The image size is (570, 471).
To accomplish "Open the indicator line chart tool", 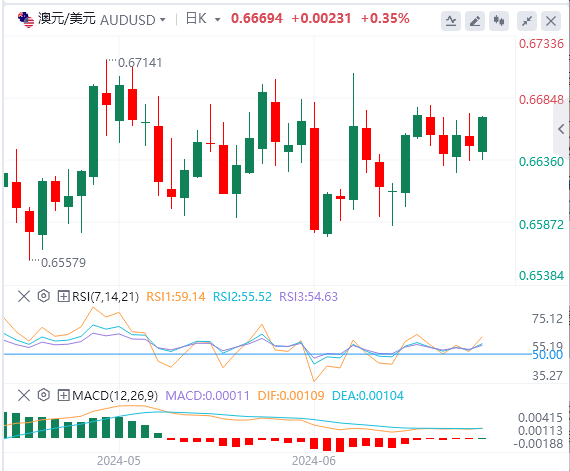I will coord(451,21).
